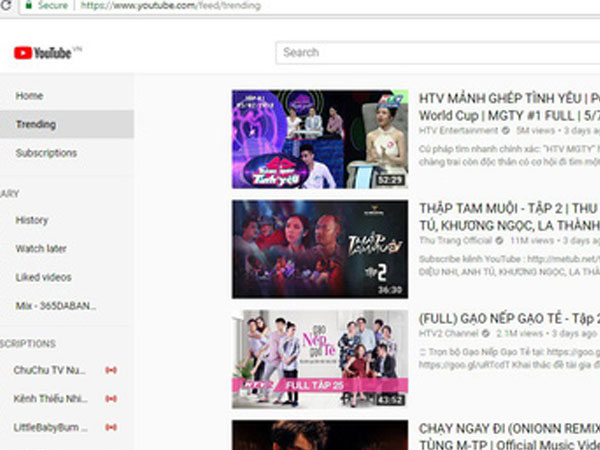
Task: Open History from the library section
Action: click(x=32, y=220)
